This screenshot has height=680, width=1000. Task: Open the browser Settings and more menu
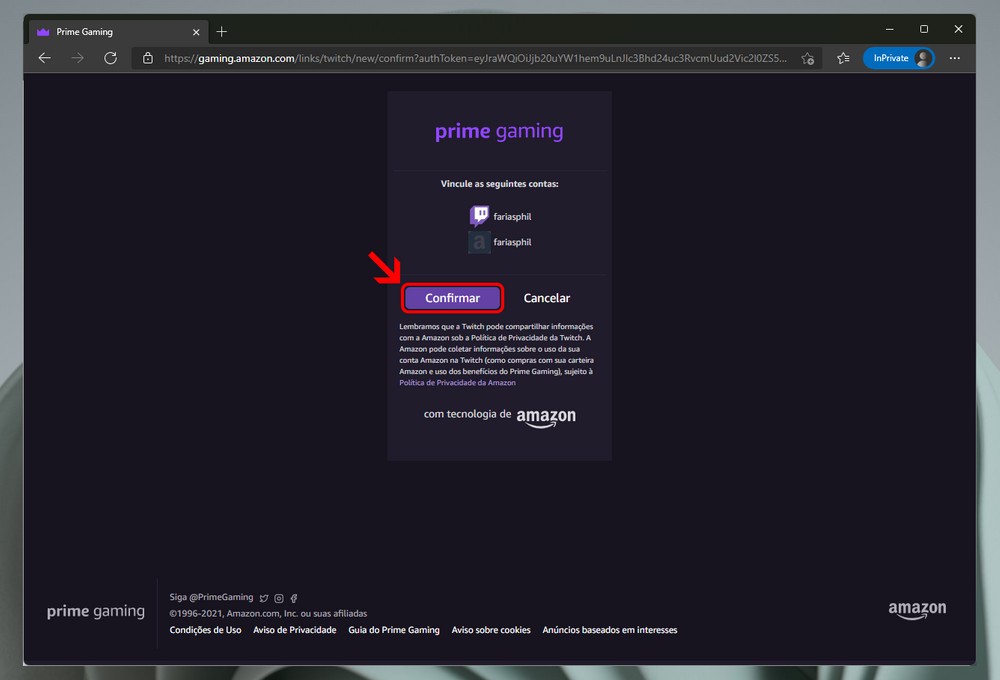click(955, 58)
